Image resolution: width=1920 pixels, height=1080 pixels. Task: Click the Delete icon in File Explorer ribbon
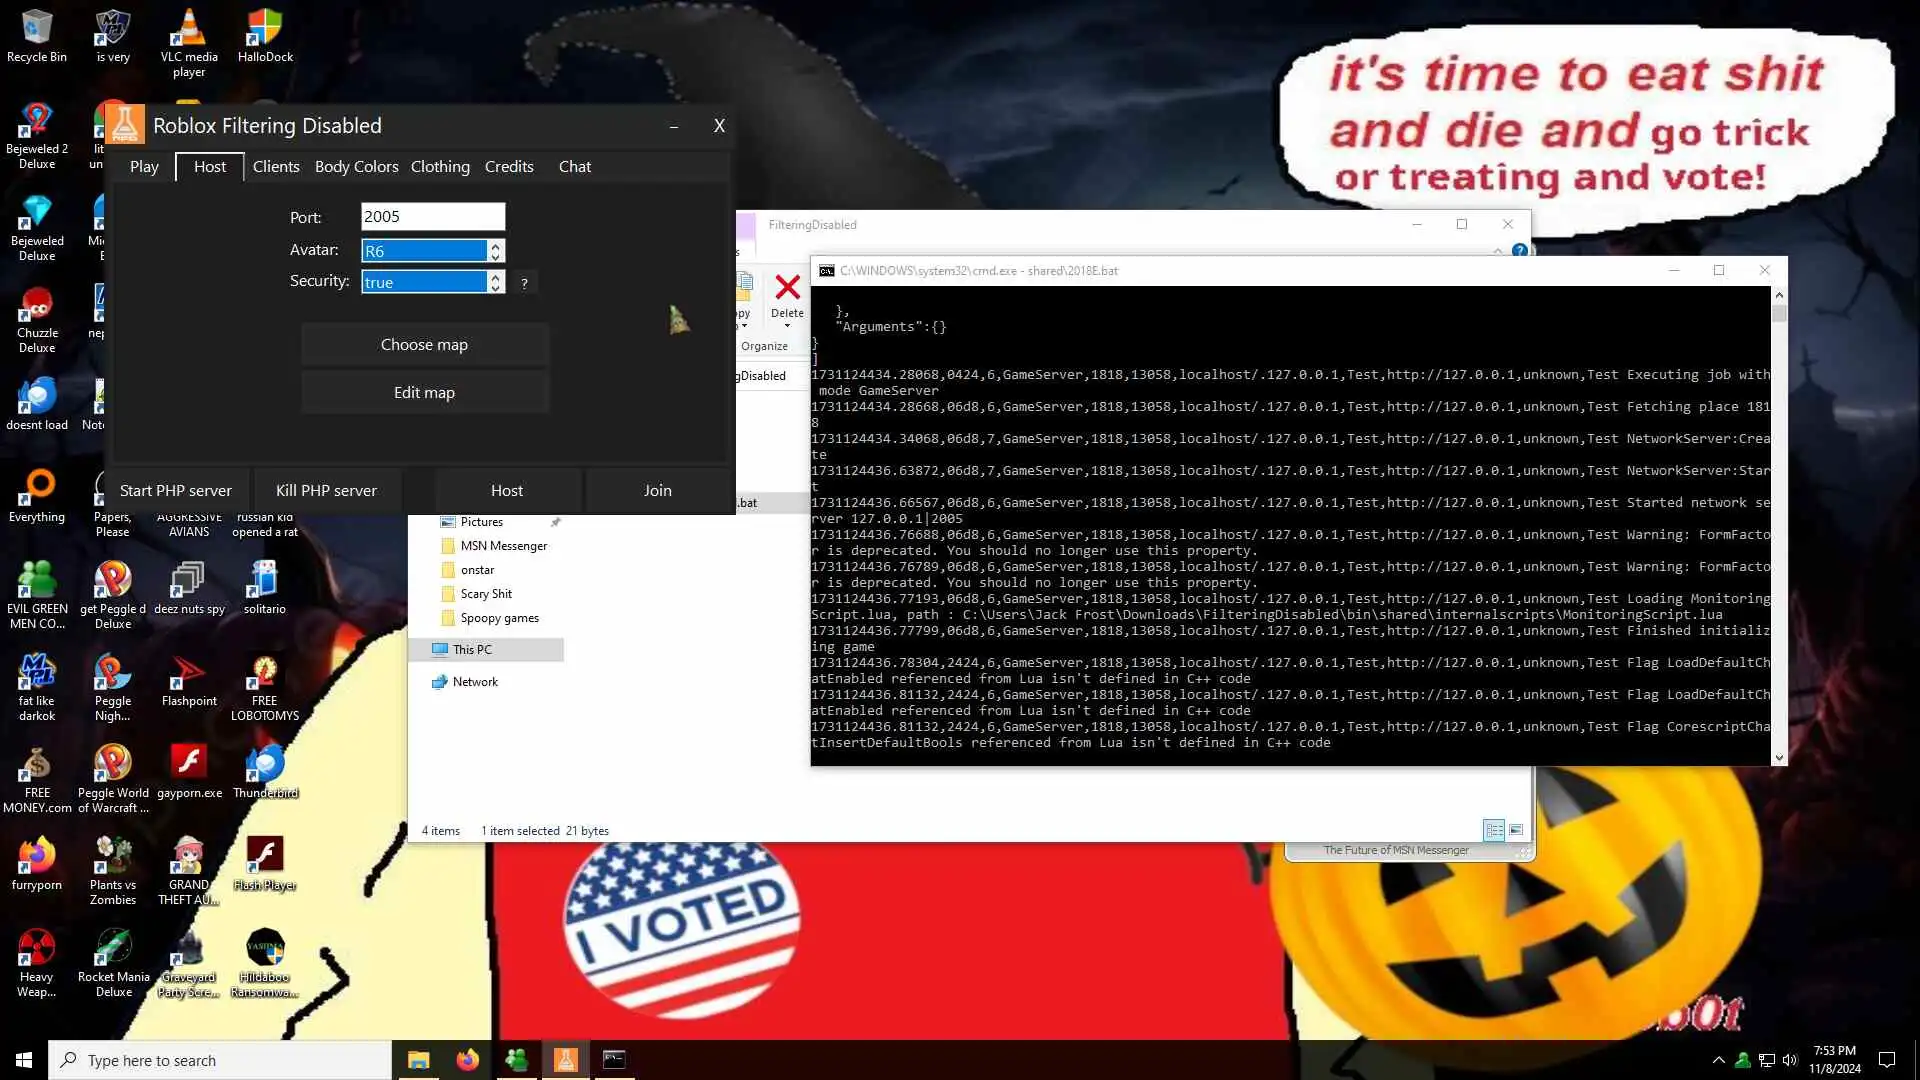pyautogui.click(x=787, y=290)
